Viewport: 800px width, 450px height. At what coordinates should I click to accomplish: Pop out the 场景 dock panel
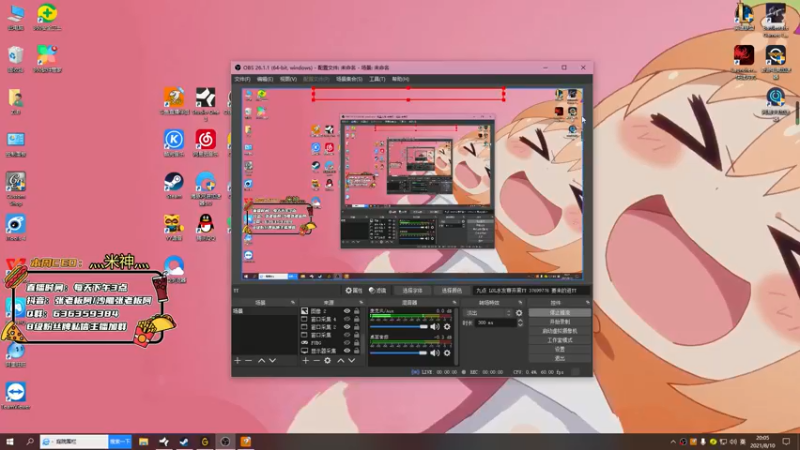(292, 303)
